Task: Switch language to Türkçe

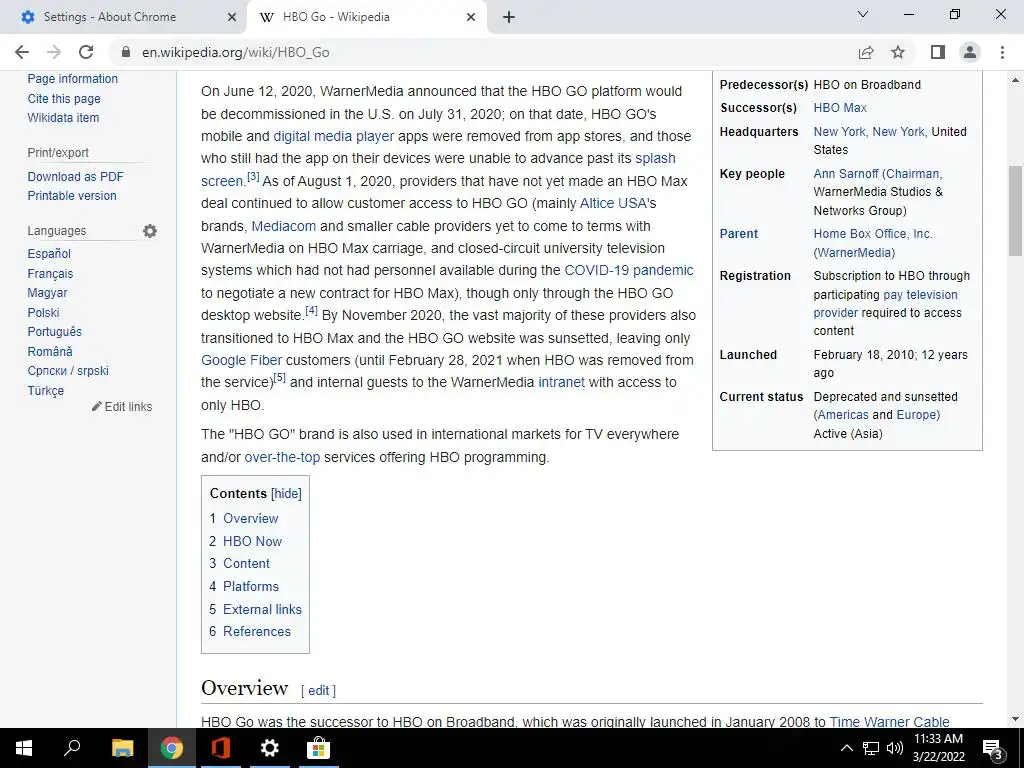Action: pos(46,391)
